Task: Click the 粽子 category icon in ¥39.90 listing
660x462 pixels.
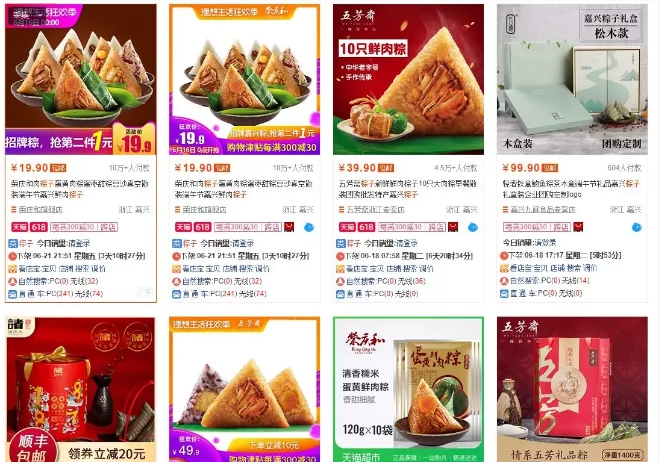Action: click(x=341, y=243)
